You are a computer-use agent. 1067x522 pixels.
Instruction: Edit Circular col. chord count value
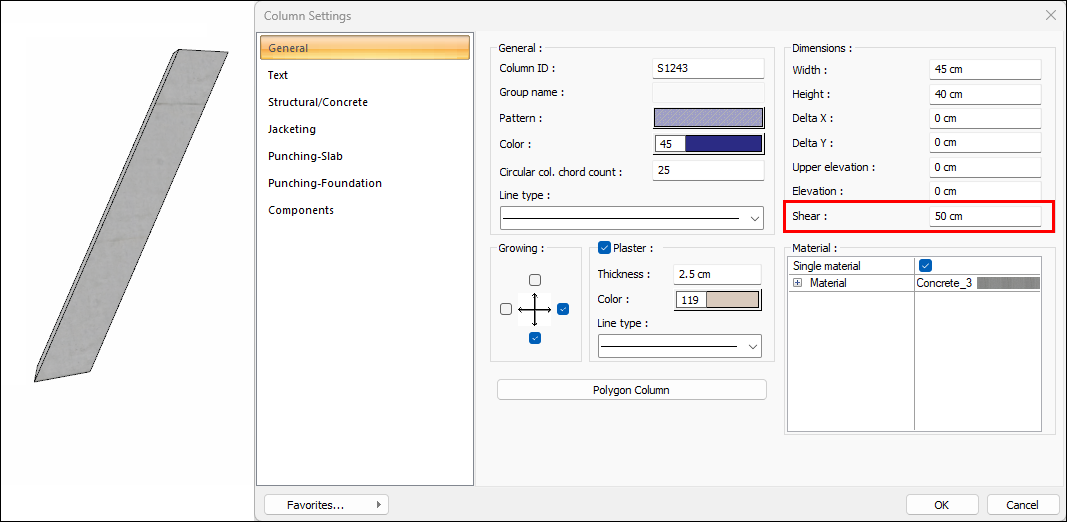pyautogui.click(x=708, y=170)
